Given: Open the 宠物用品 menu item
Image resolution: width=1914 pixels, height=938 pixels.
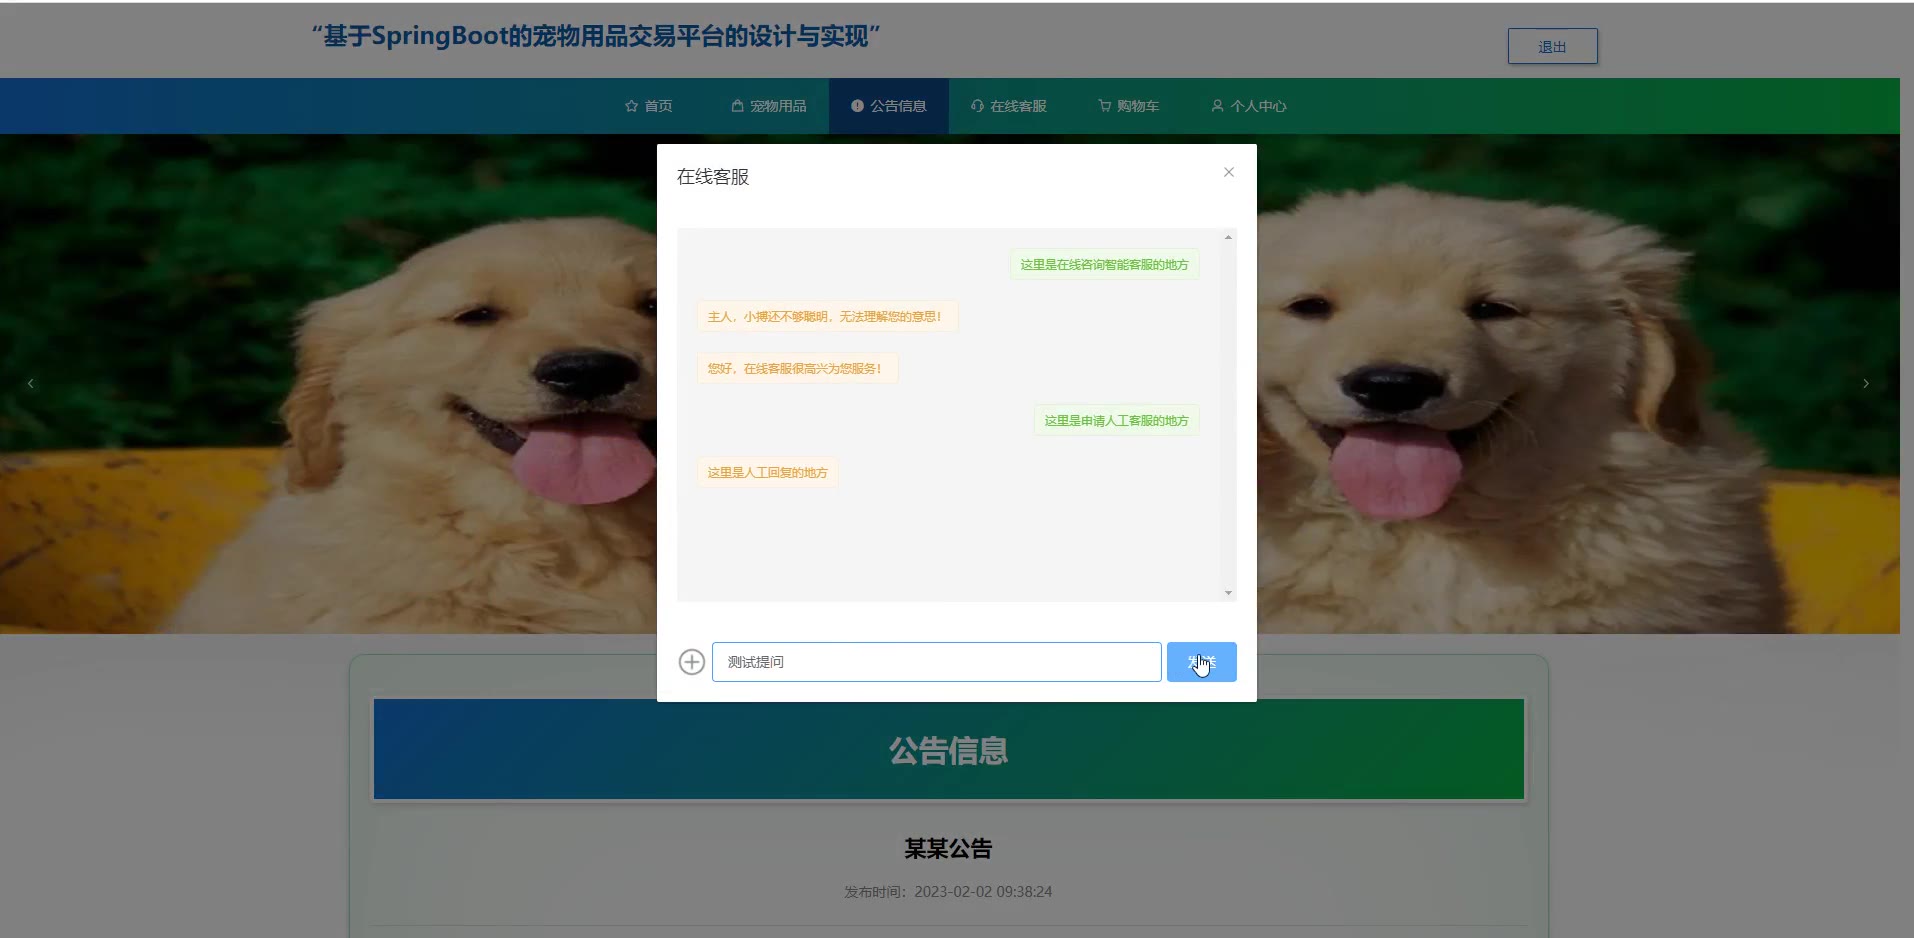Looking at the screenshot, I should [x=769, y=106].
